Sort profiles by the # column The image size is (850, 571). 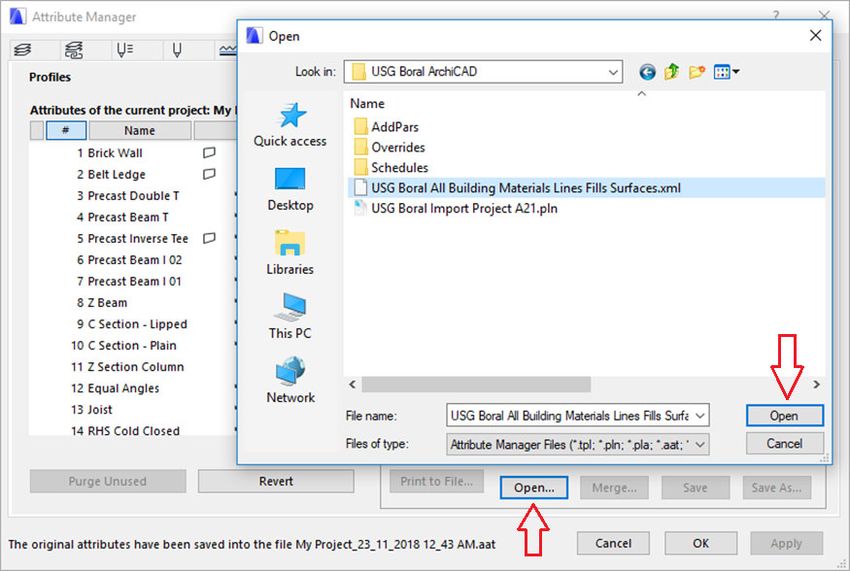tap(66, 131)
